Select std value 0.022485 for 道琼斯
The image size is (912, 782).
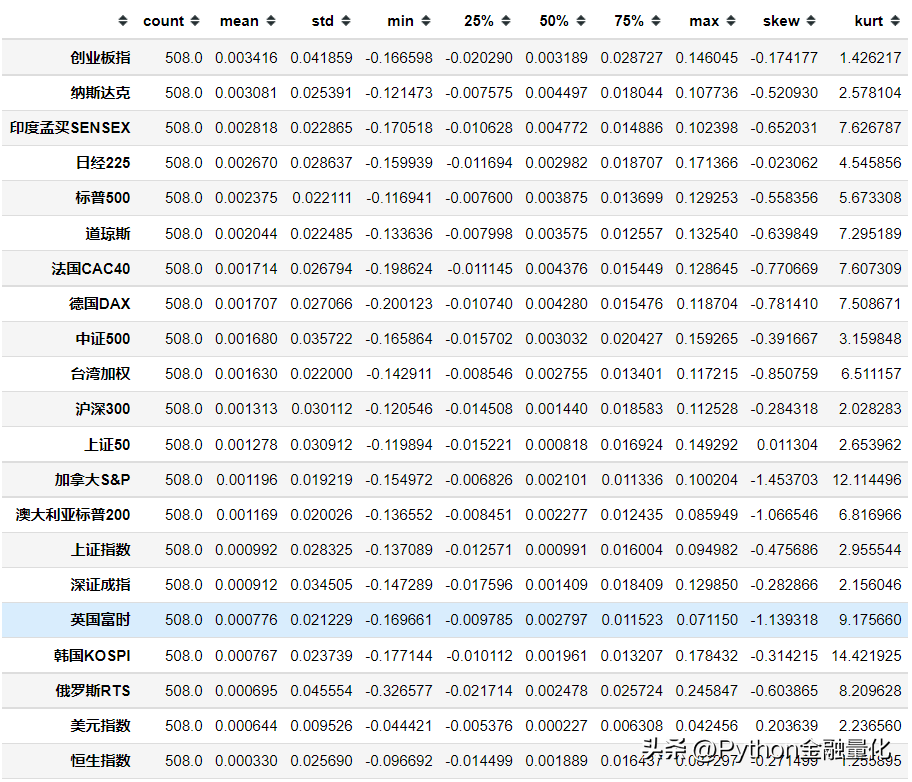pos(322,233)
